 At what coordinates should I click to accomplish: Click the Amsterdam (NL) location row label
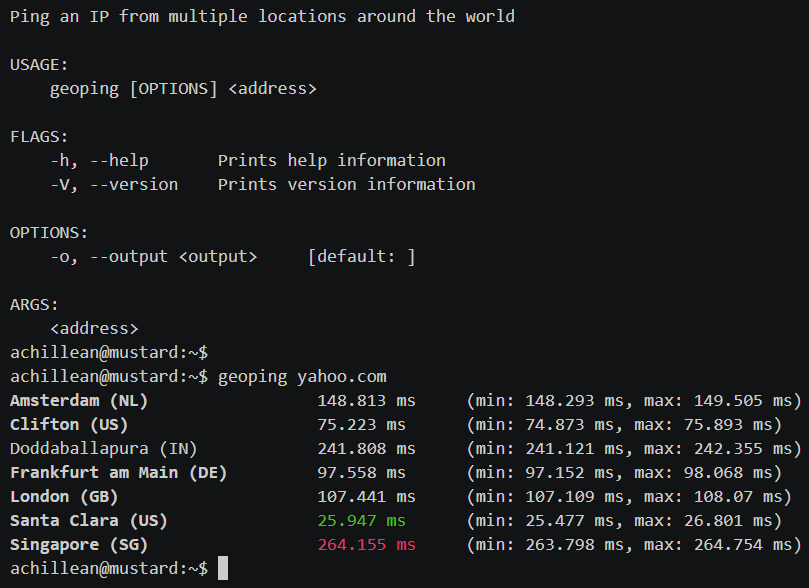point(79,400)
